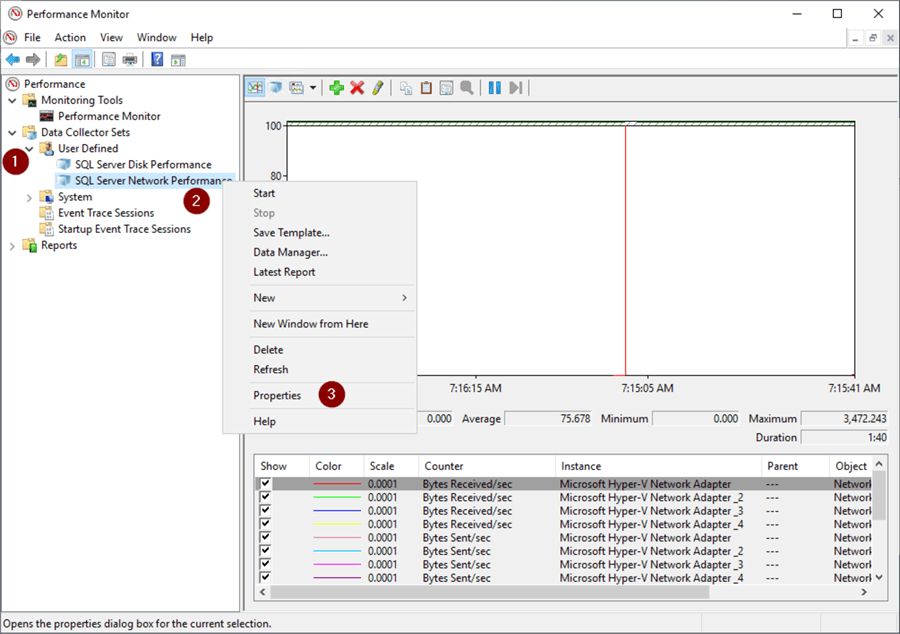Click Paste Counter List clipboard icon
This screenshot has height=634, width=900.
426,88
